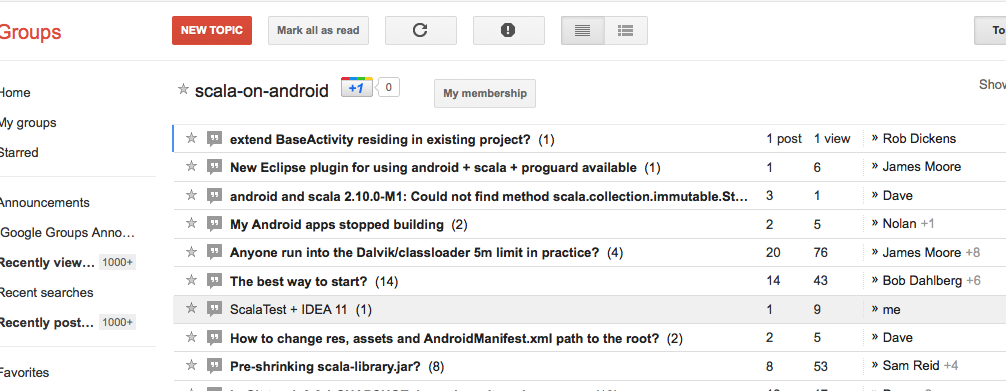
Task: Click the NEW TOPIC button
Action: click(212, 30)
